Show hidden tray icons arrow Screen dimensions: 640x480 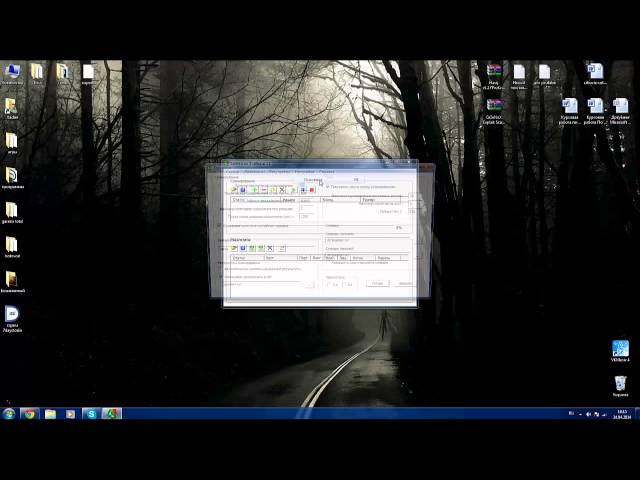(x=580, y=414)
